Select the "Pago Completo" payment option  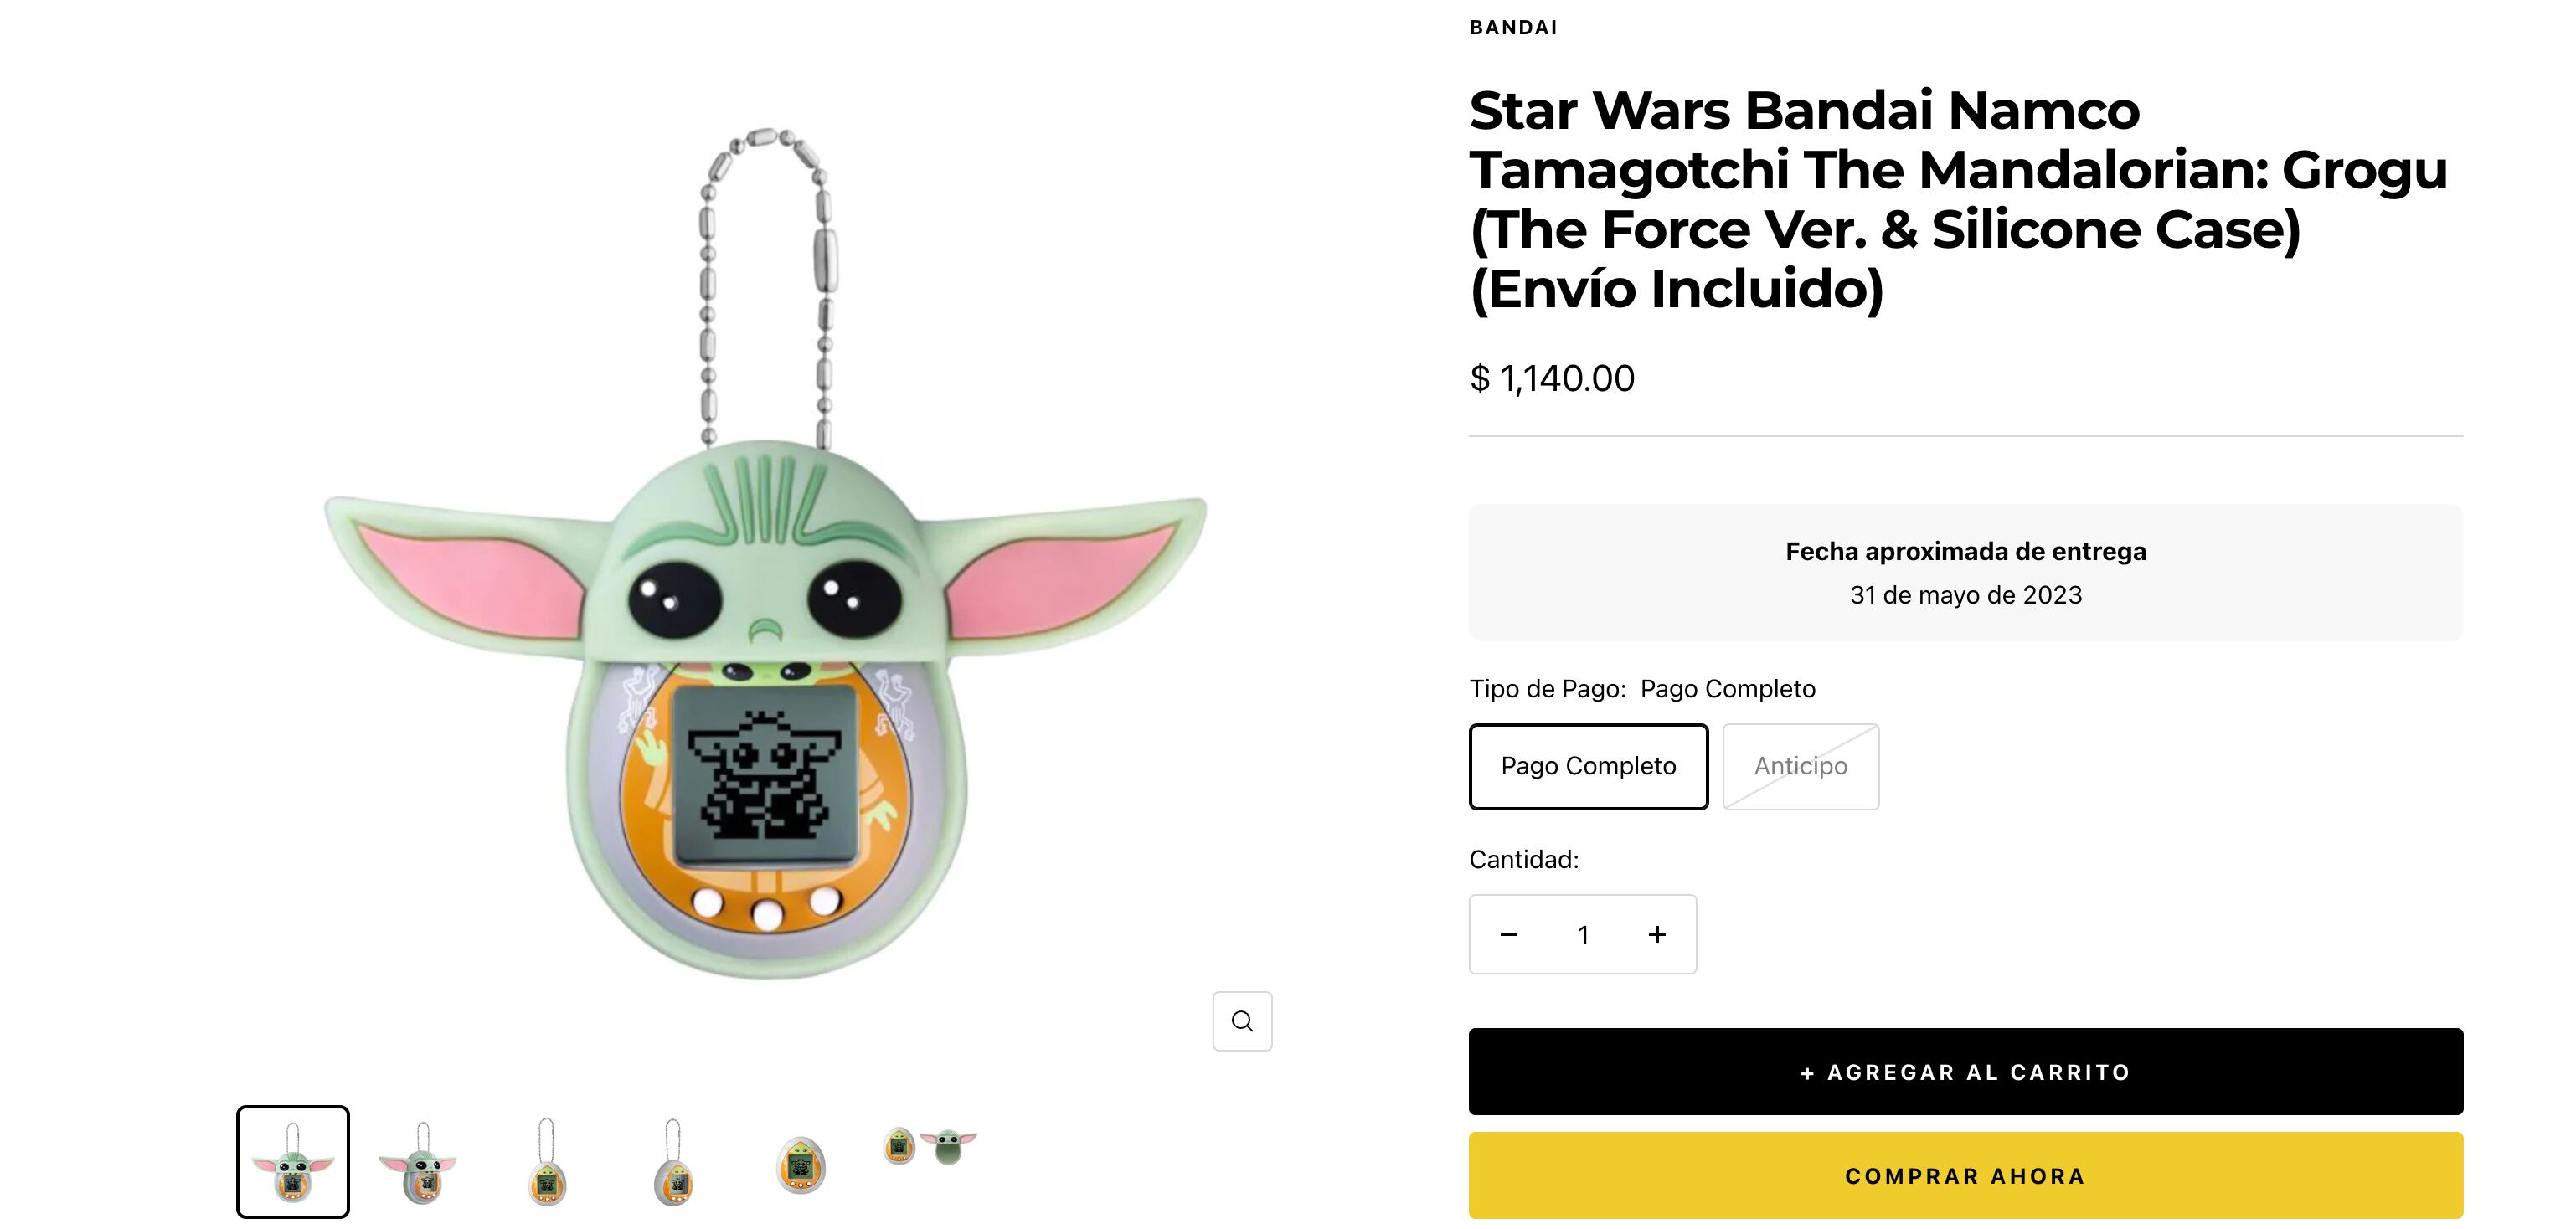coord(1588,766)
